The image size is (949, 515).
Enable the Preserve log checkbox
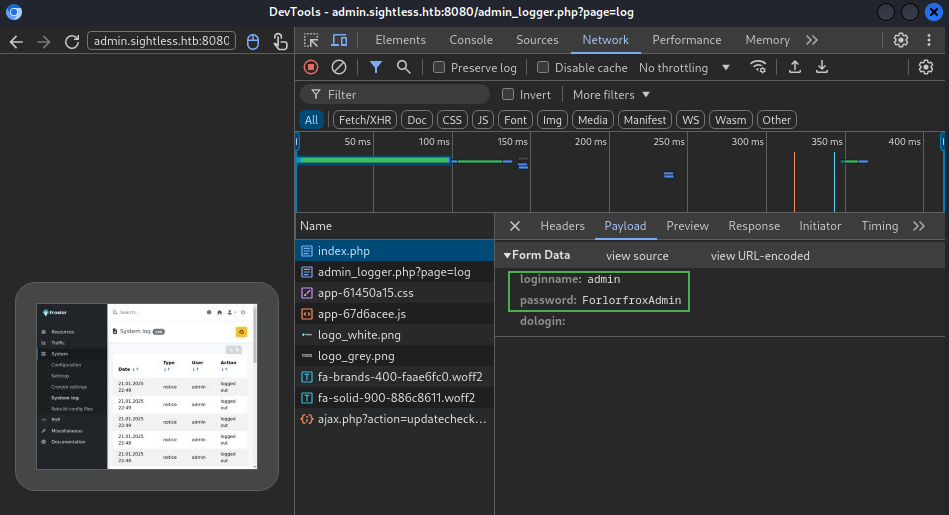point(439,67)
